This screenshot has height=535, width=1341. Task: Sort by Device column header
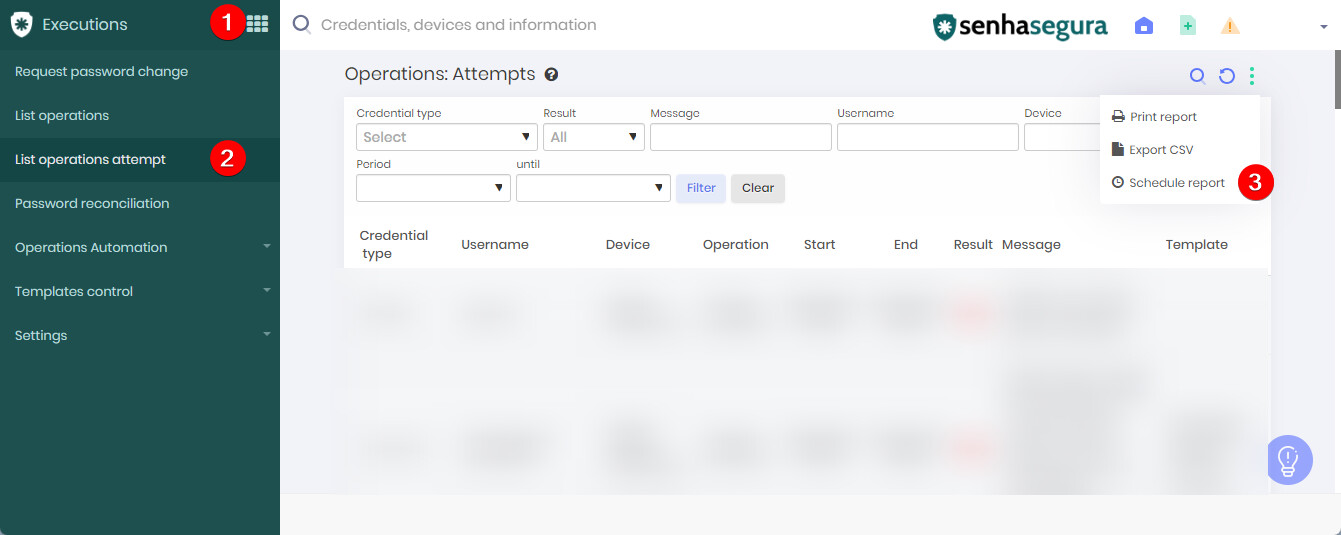[x=628, y=245]
